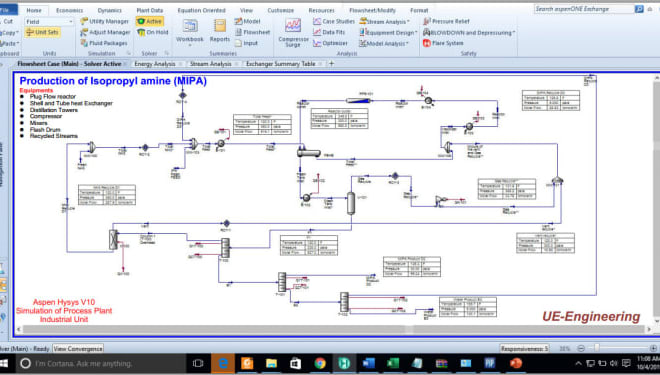Screen dimensions: 660x375
Task: Select the compressor unit on the flowsheet
Action: point(440,201)
